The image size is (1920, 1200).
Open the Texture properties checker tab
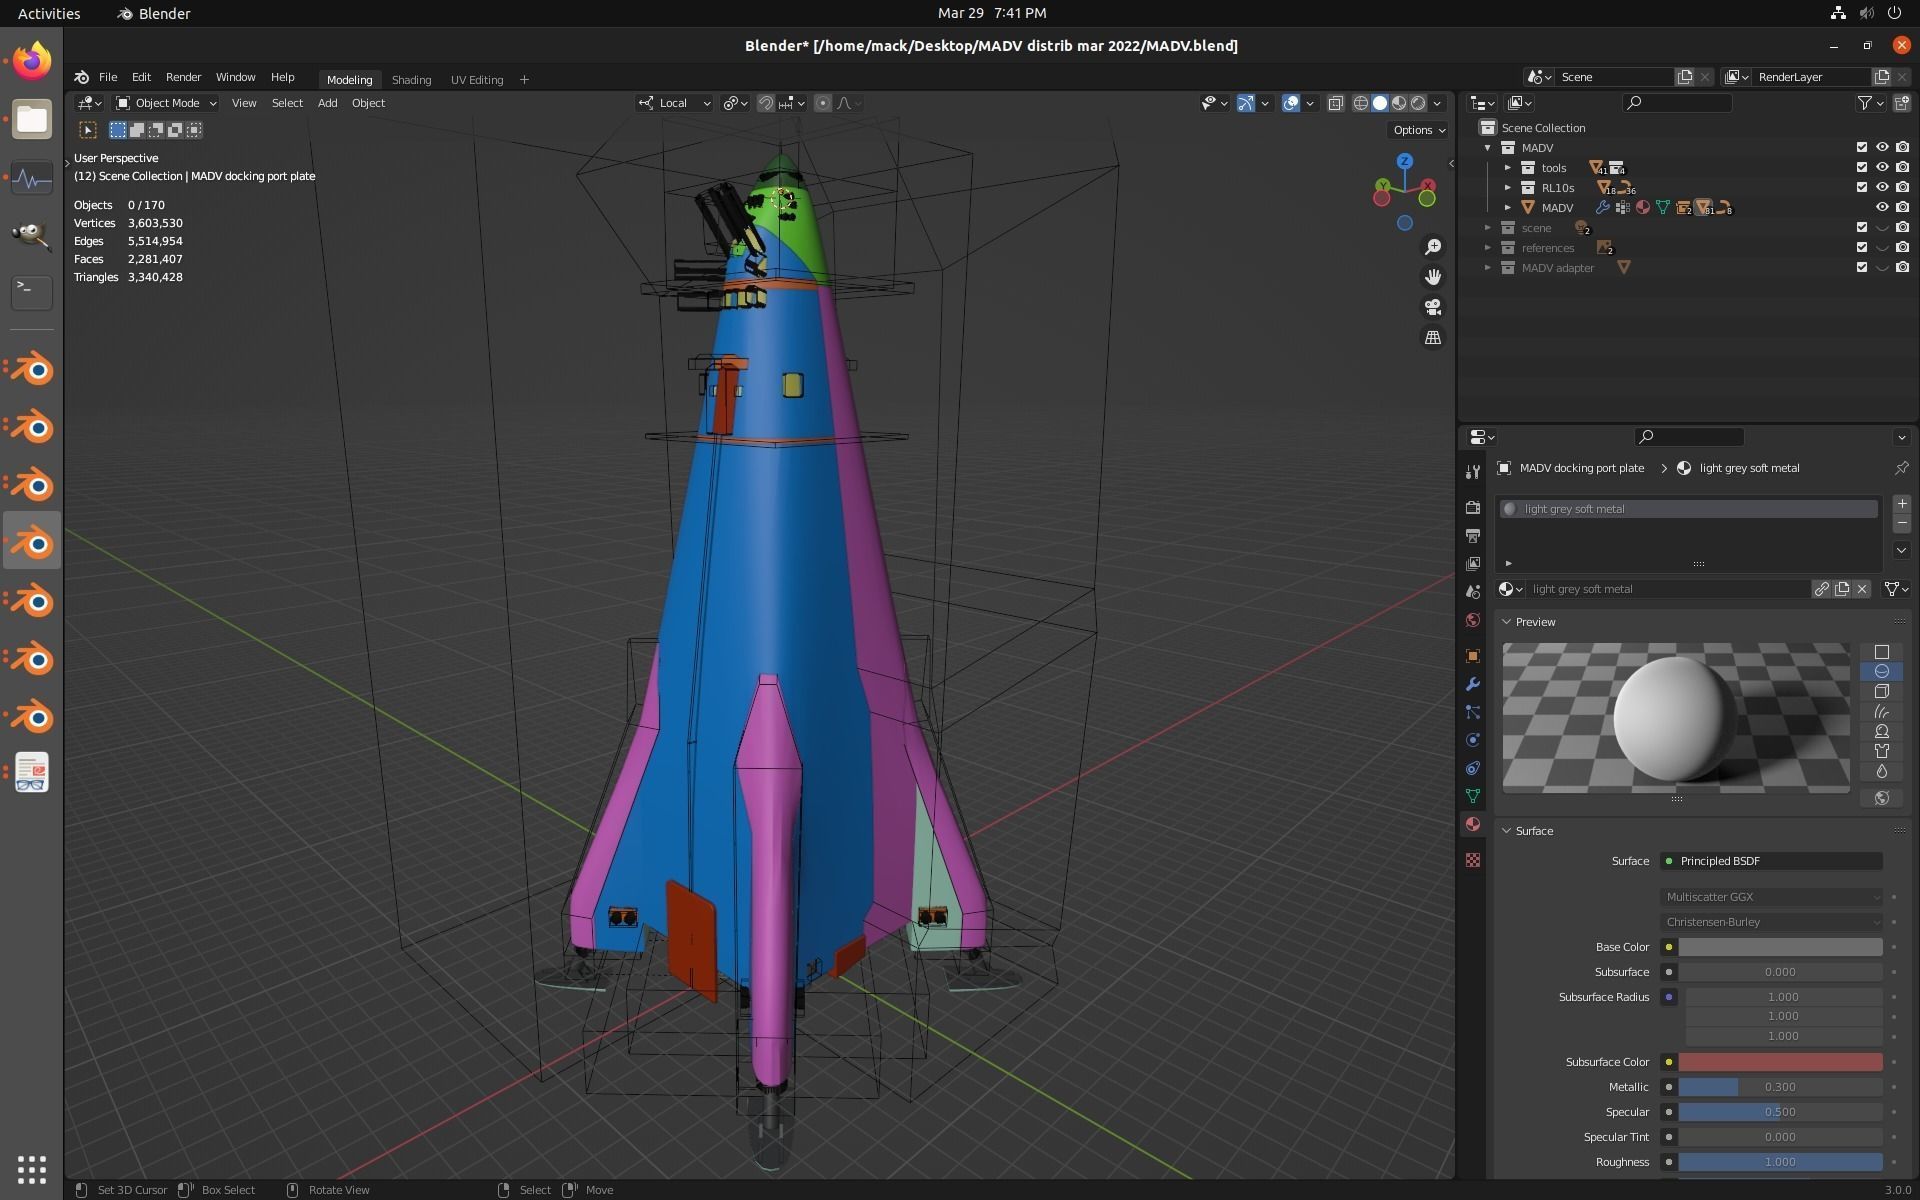click(1472, 860)
